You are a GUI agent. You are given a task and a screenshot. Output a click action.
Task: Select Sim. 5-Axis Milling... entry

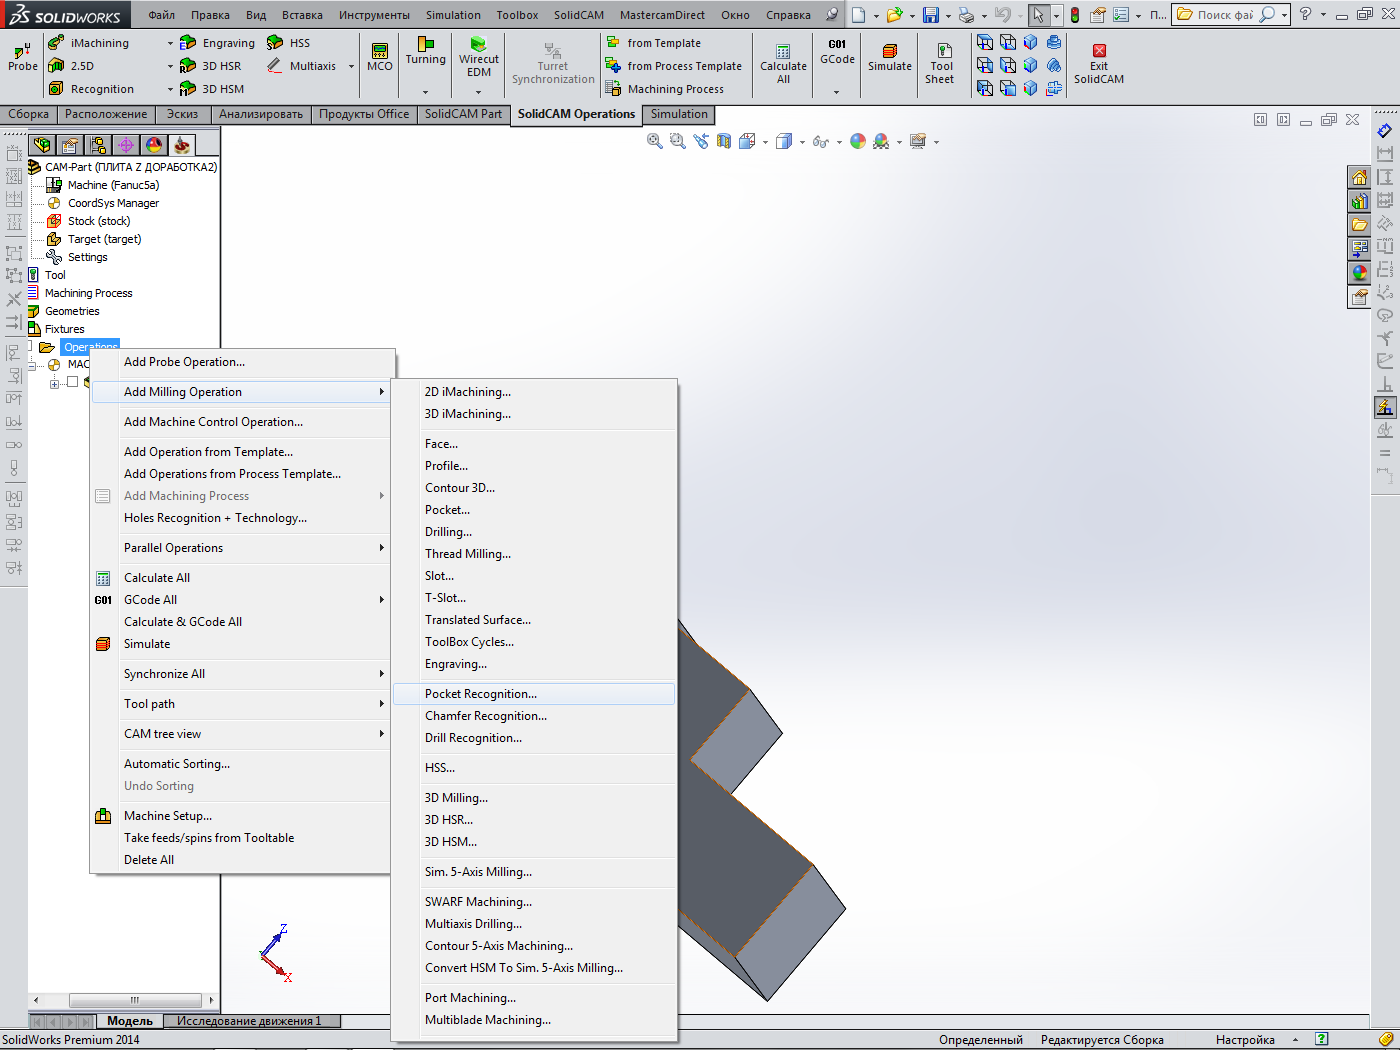click(x=534, y=872)
